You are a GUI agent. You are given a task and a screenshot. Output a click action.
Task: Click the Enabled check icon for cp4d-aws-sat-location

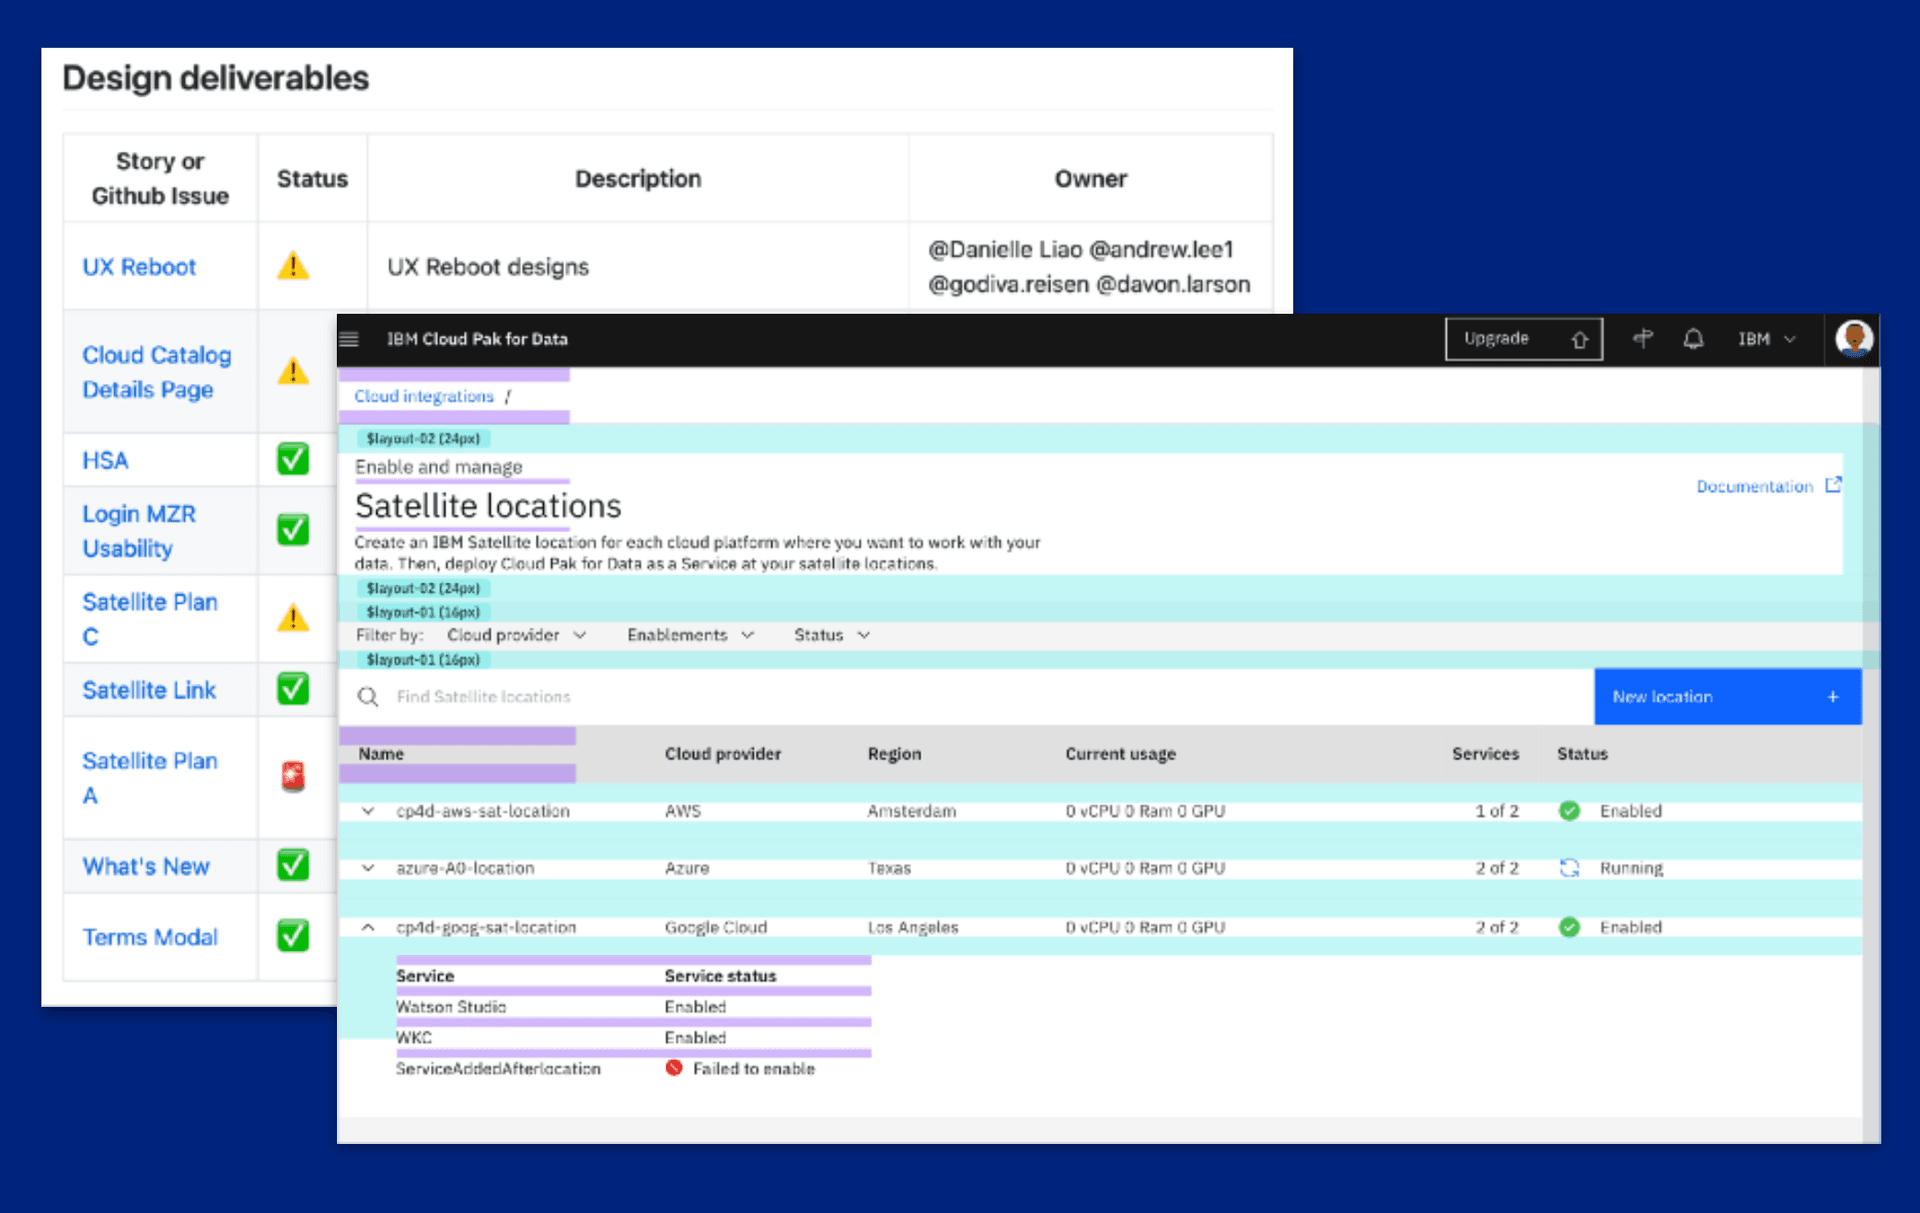tap(1570, 811)
